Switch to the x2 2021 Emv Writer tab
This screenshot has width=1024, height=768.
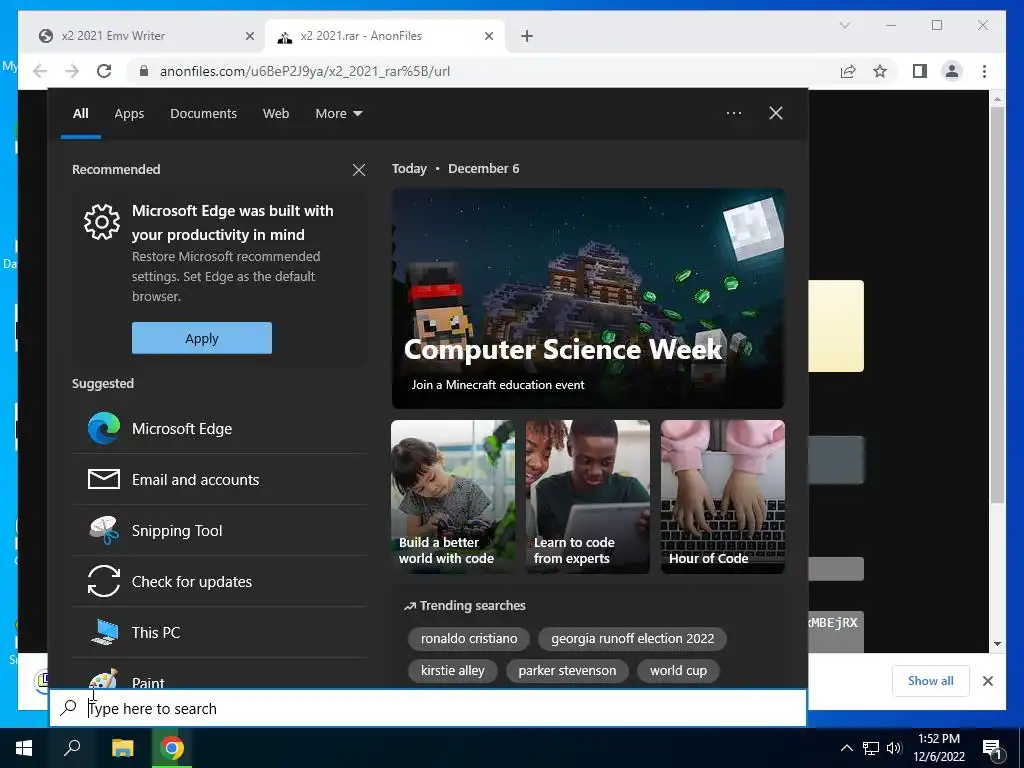point(145,36)
